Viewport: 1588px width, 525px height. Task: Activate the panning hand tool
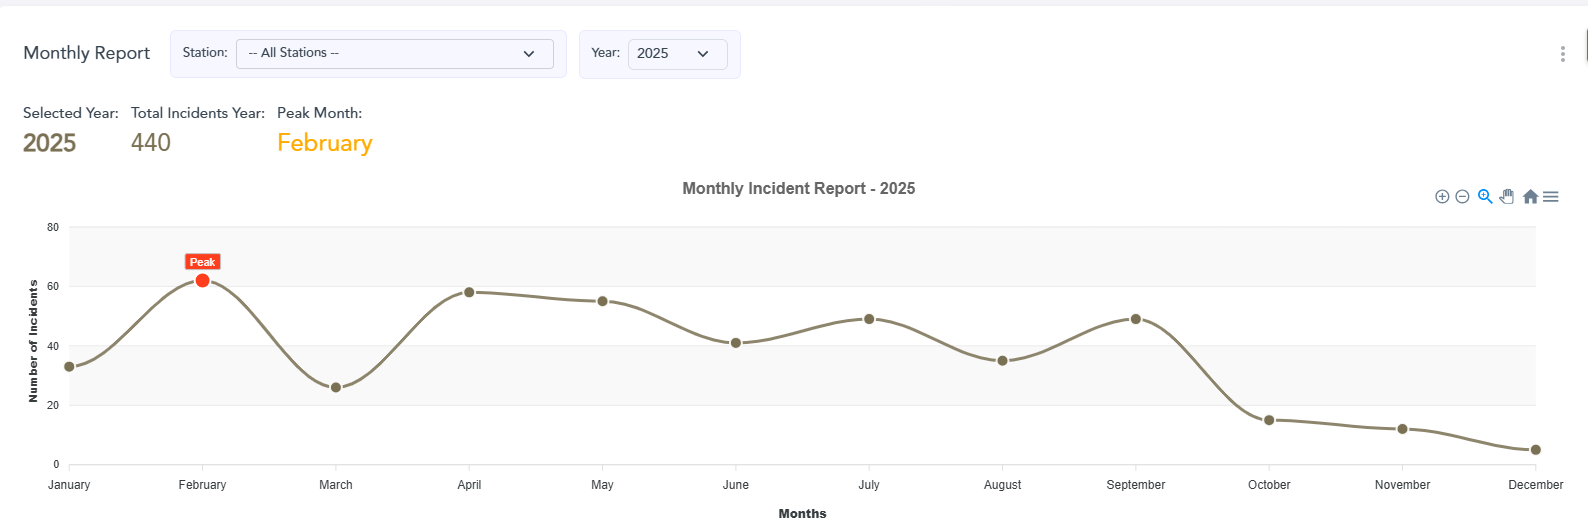(x=1507, y=197)
